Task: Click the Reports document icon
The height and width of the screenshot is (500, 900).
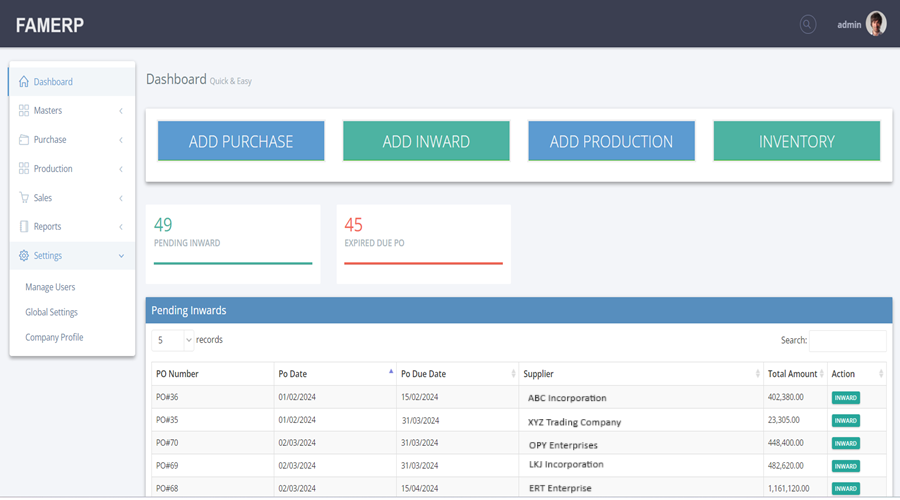Action: [x=24, y=227]
